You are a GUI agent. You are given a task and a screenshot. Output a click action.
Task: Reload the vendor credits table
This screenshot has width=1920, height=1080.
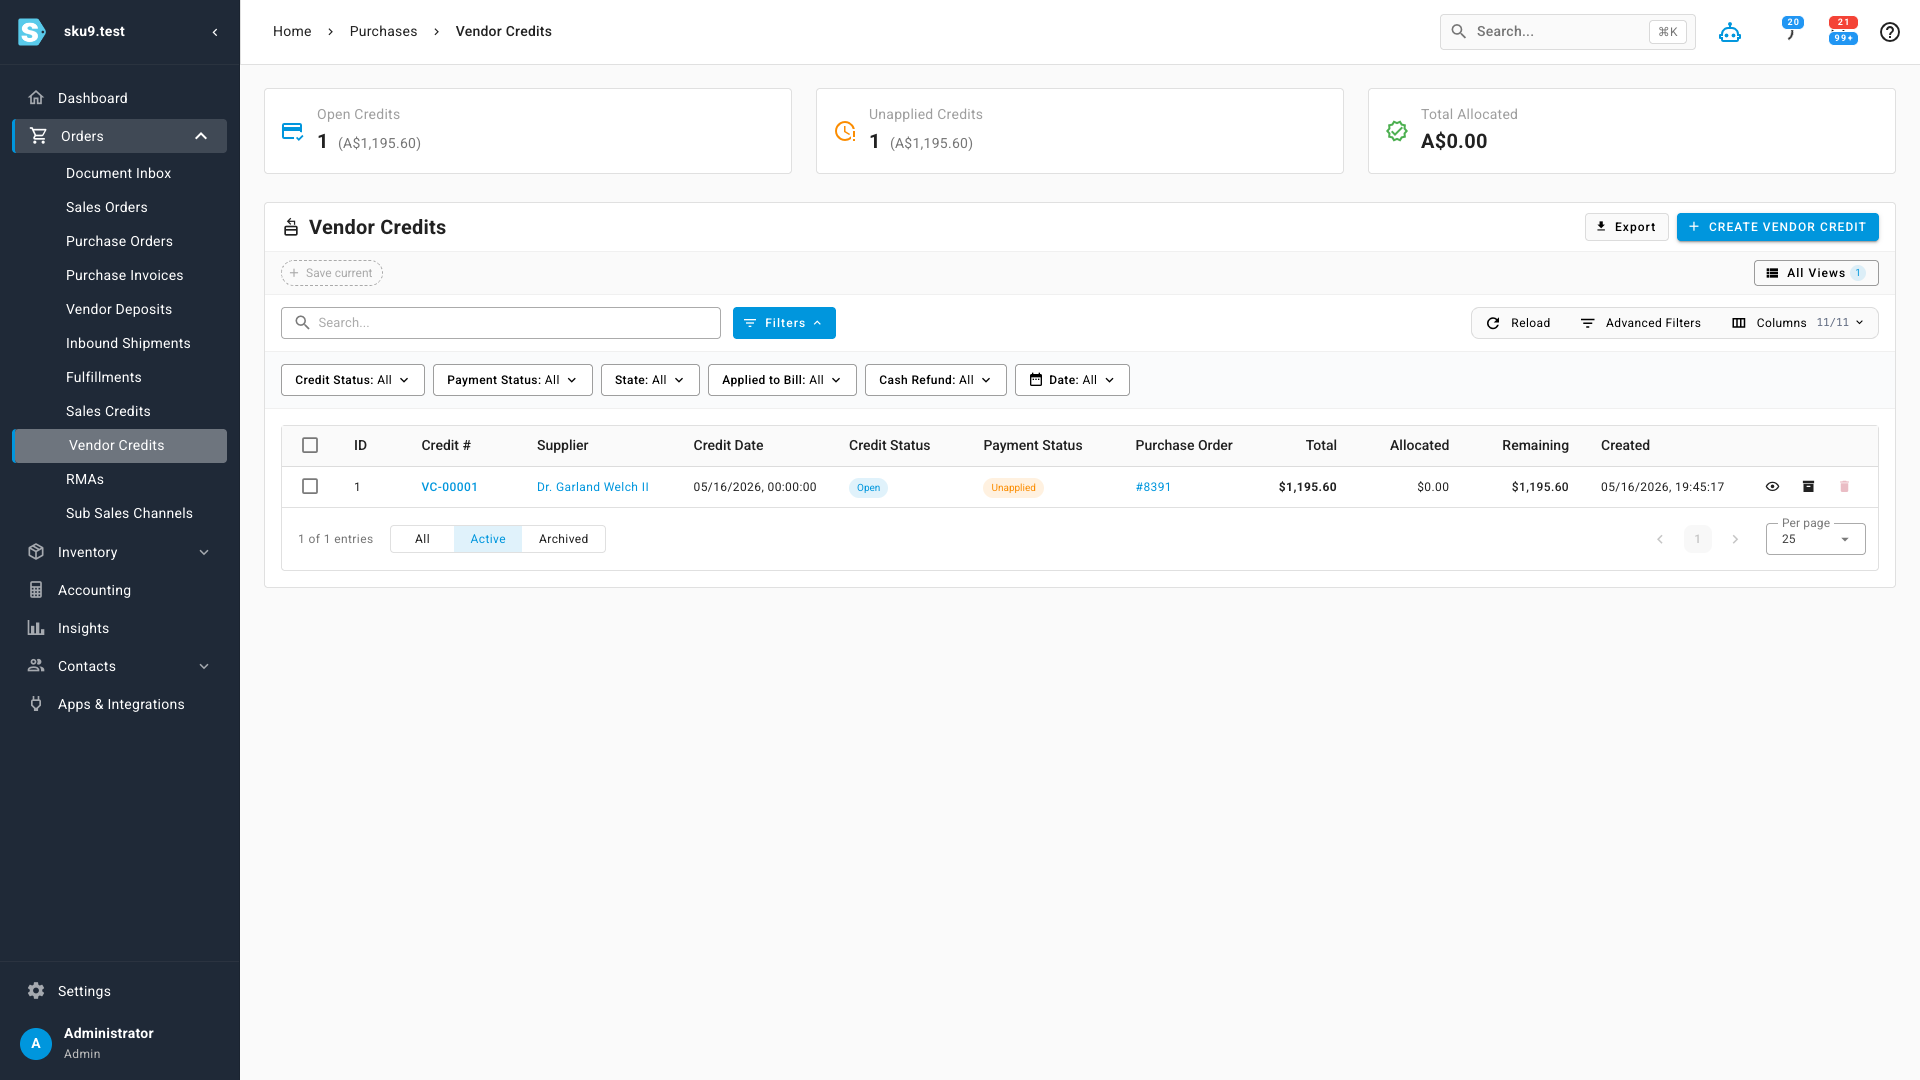pos(1518,323)
